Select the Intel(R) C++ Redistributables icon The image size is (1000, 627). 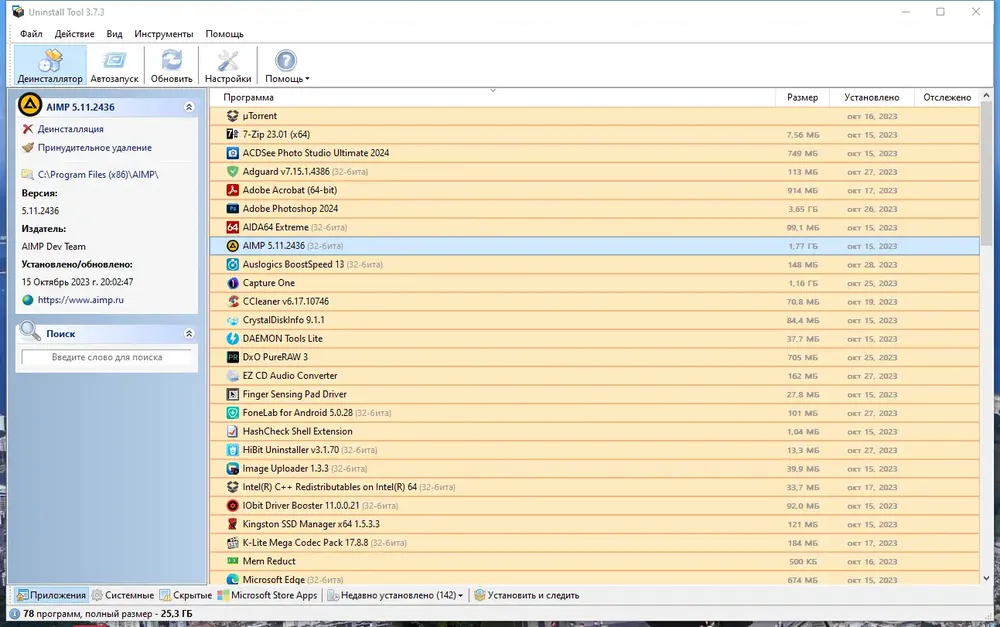tap(233, 487)
